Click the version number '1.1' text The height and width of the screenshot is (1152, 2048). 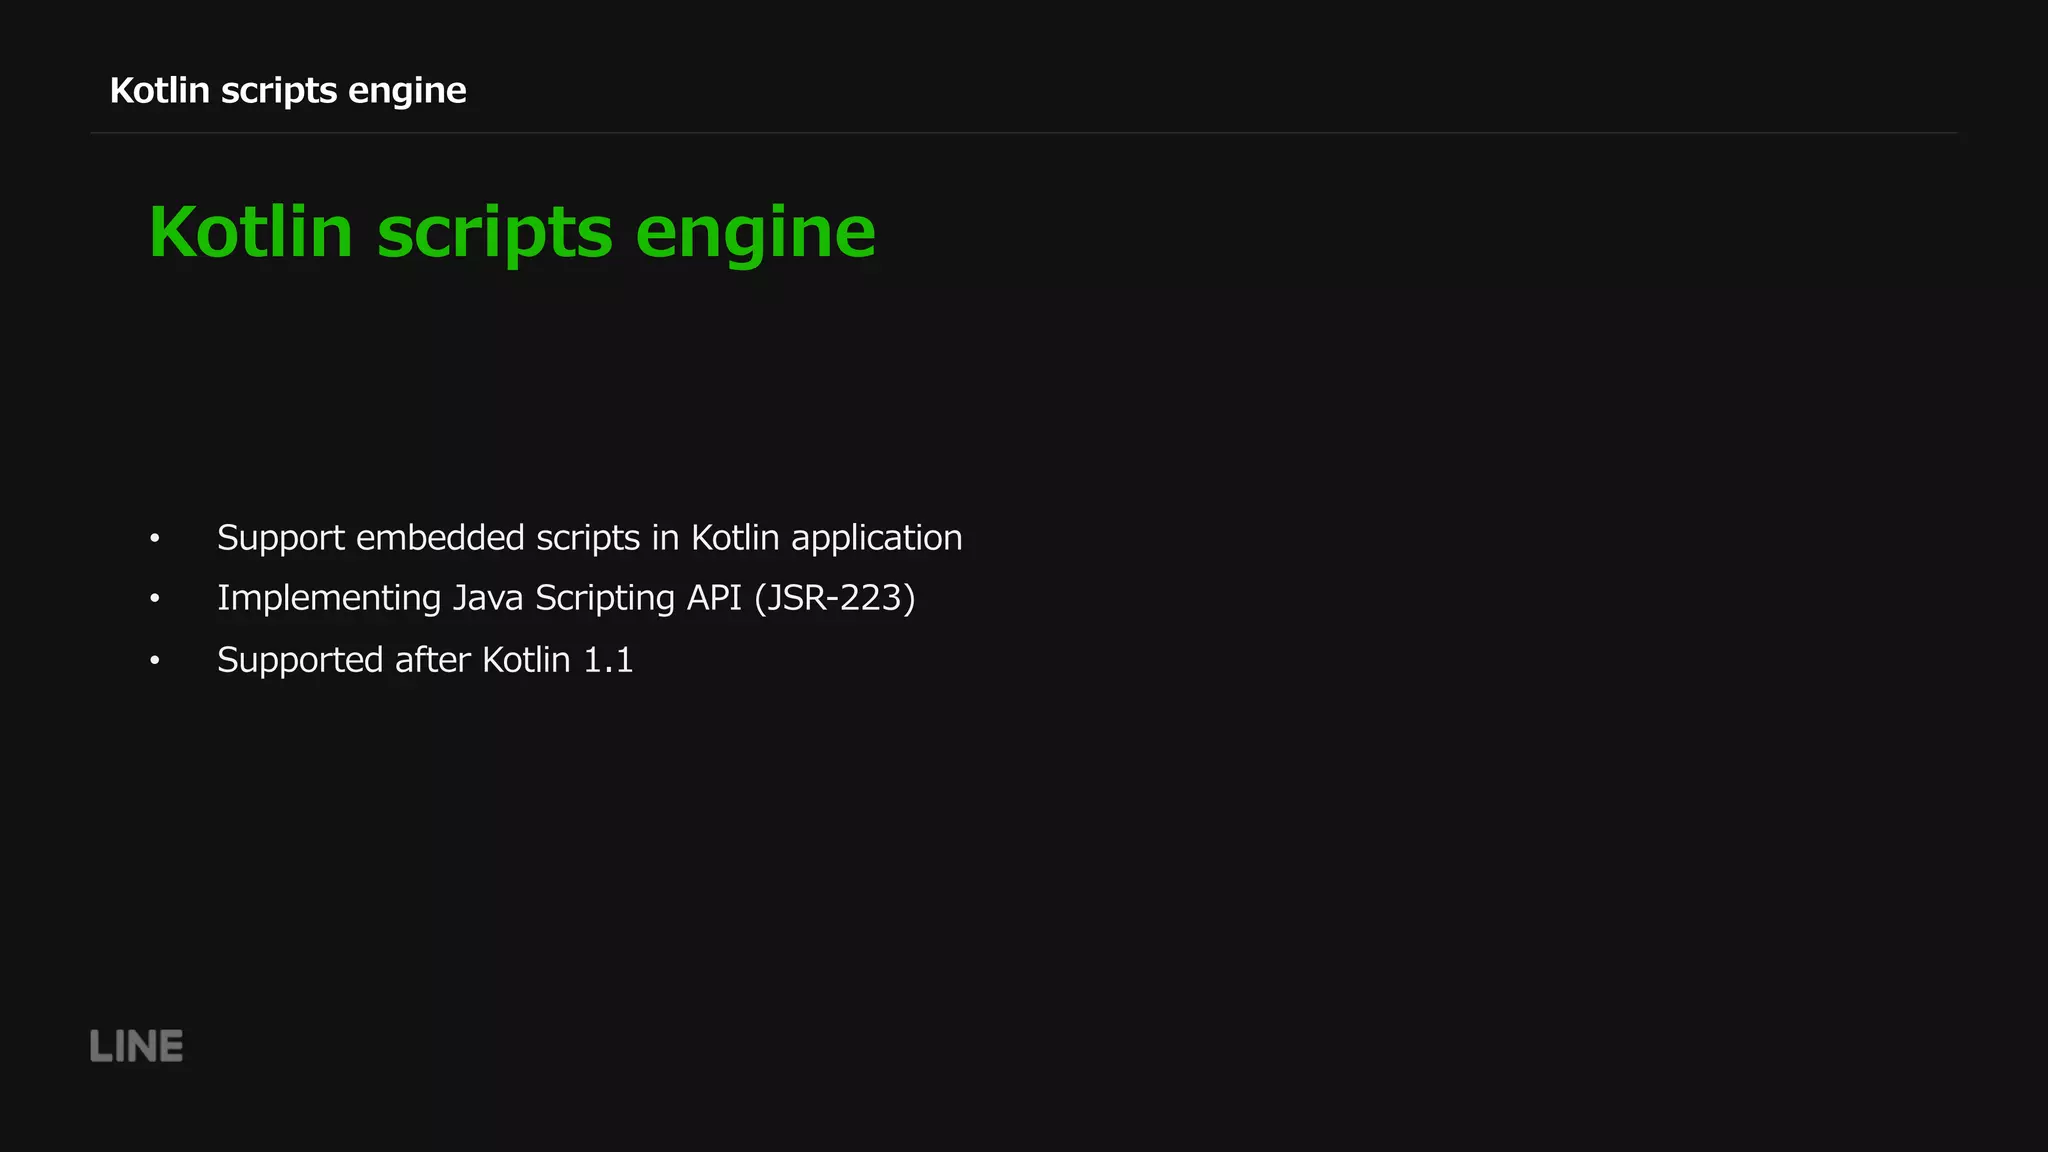[x=607, y=660]
